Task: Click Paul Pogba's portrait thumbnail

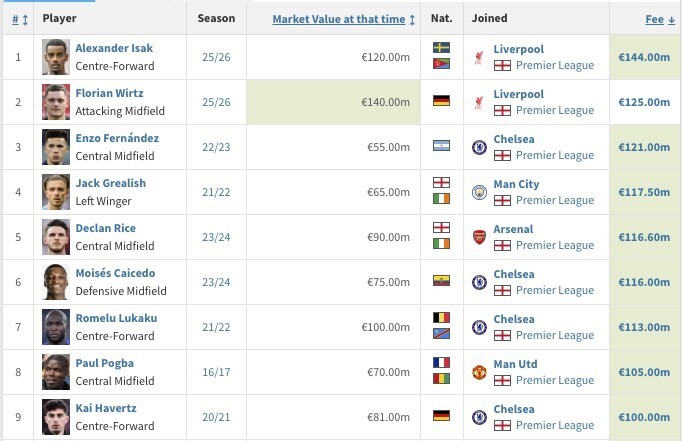Action: (56, 372)
